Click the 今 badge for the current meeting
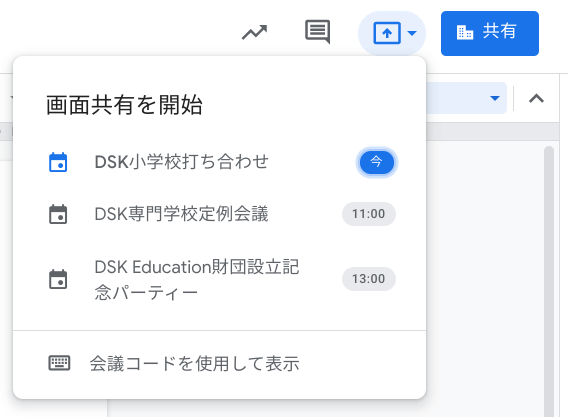 point(377,162)
